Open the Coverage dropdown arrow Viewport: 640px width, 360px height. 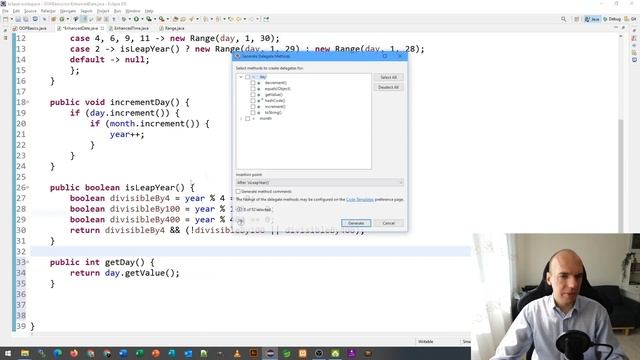point(155,19)
